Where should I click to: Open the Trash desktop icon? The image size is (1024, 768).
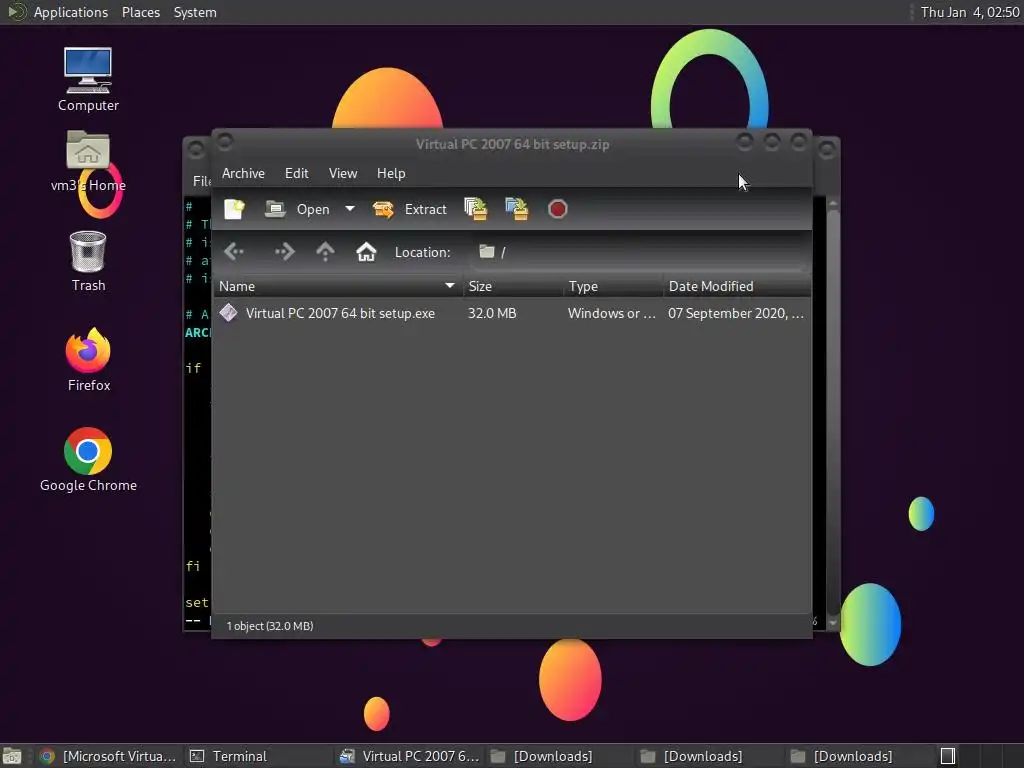pos(88,261)
